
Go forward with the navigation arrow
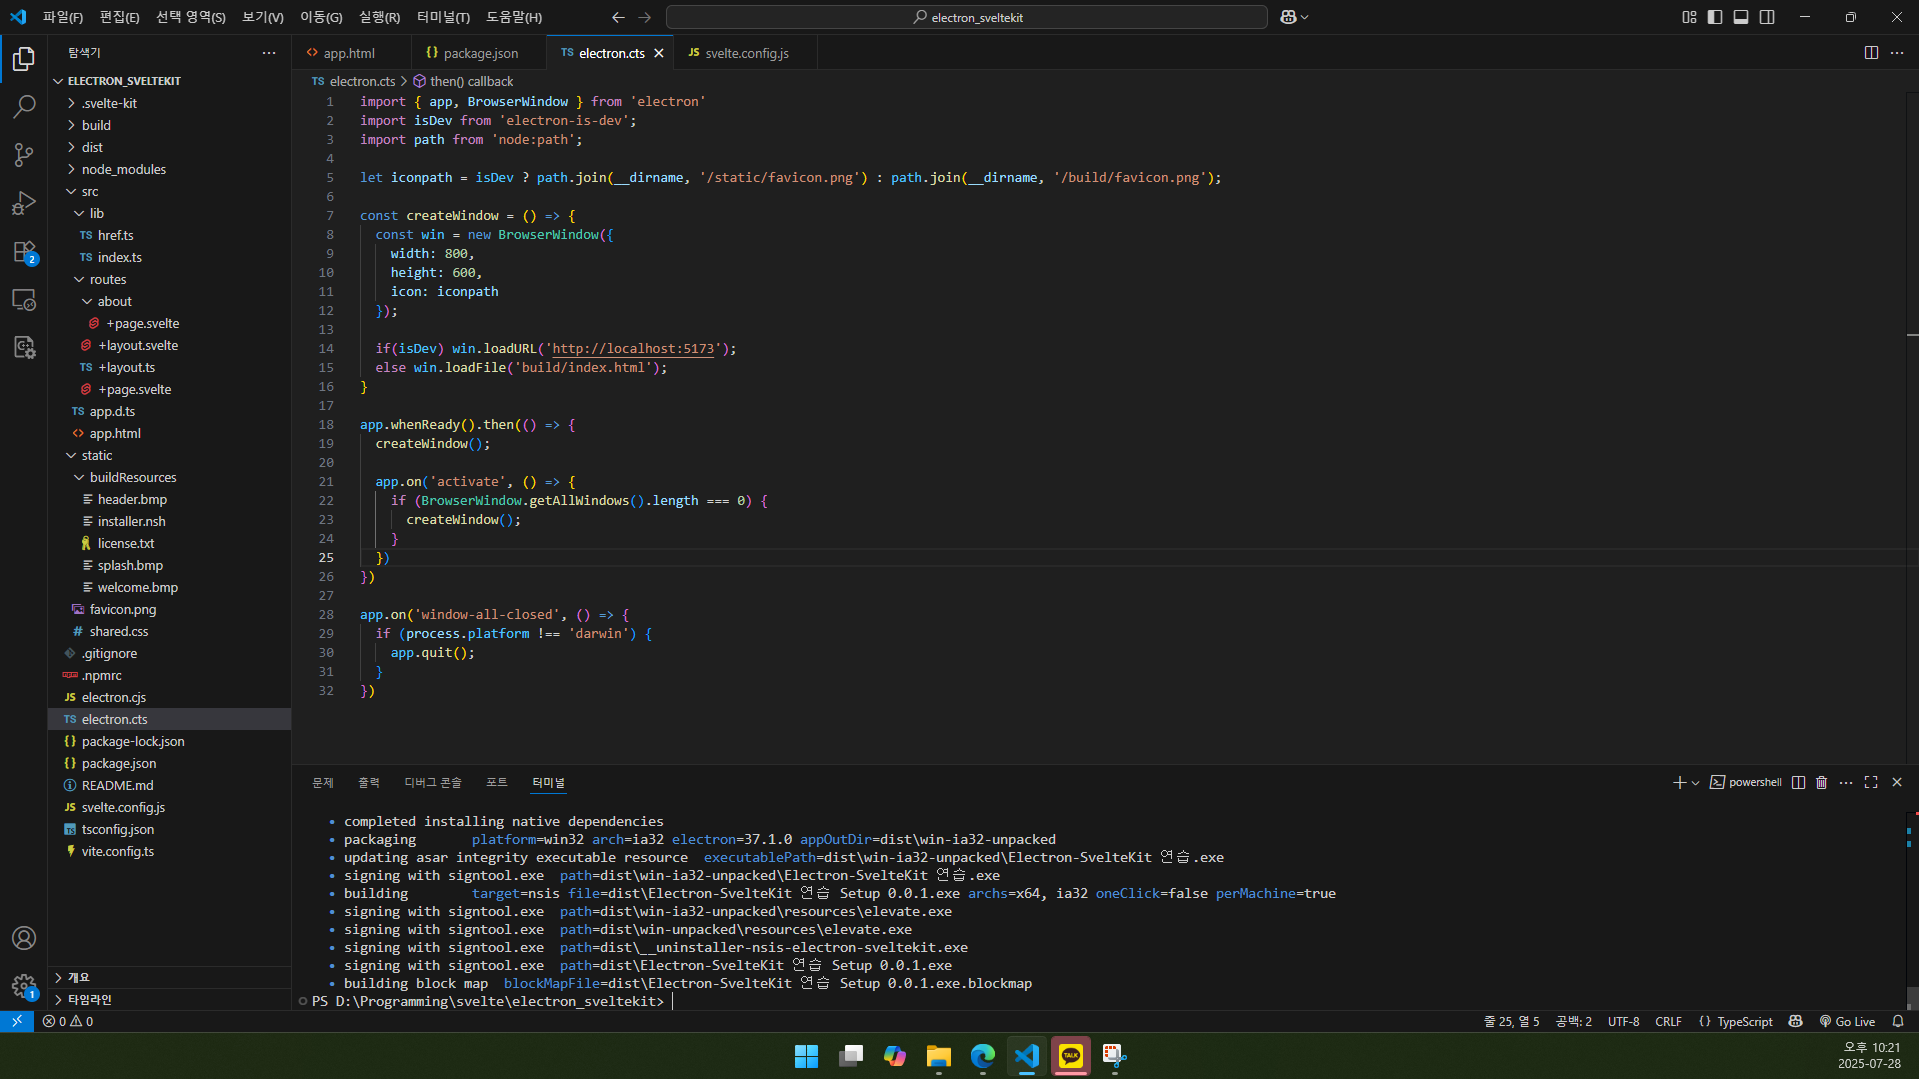click(x=644, y=17)
